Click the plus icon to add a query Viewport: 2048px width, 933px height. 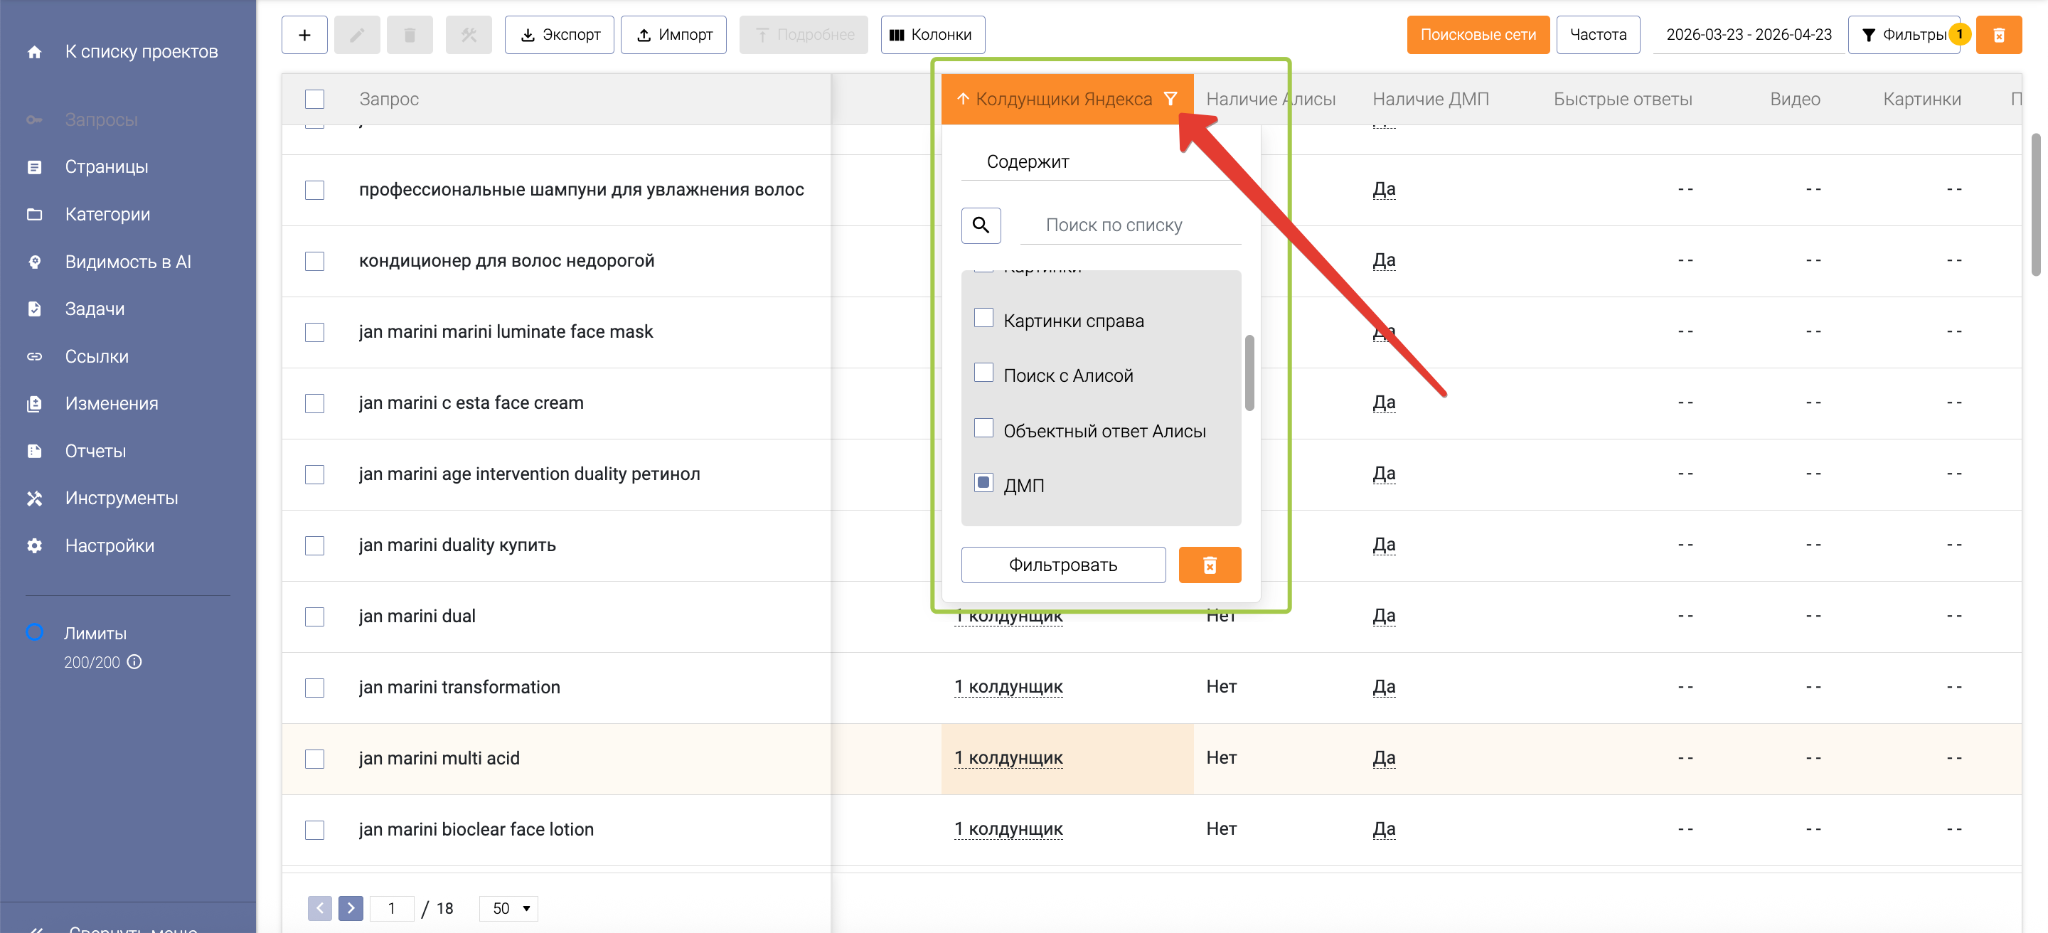(304, 35)
